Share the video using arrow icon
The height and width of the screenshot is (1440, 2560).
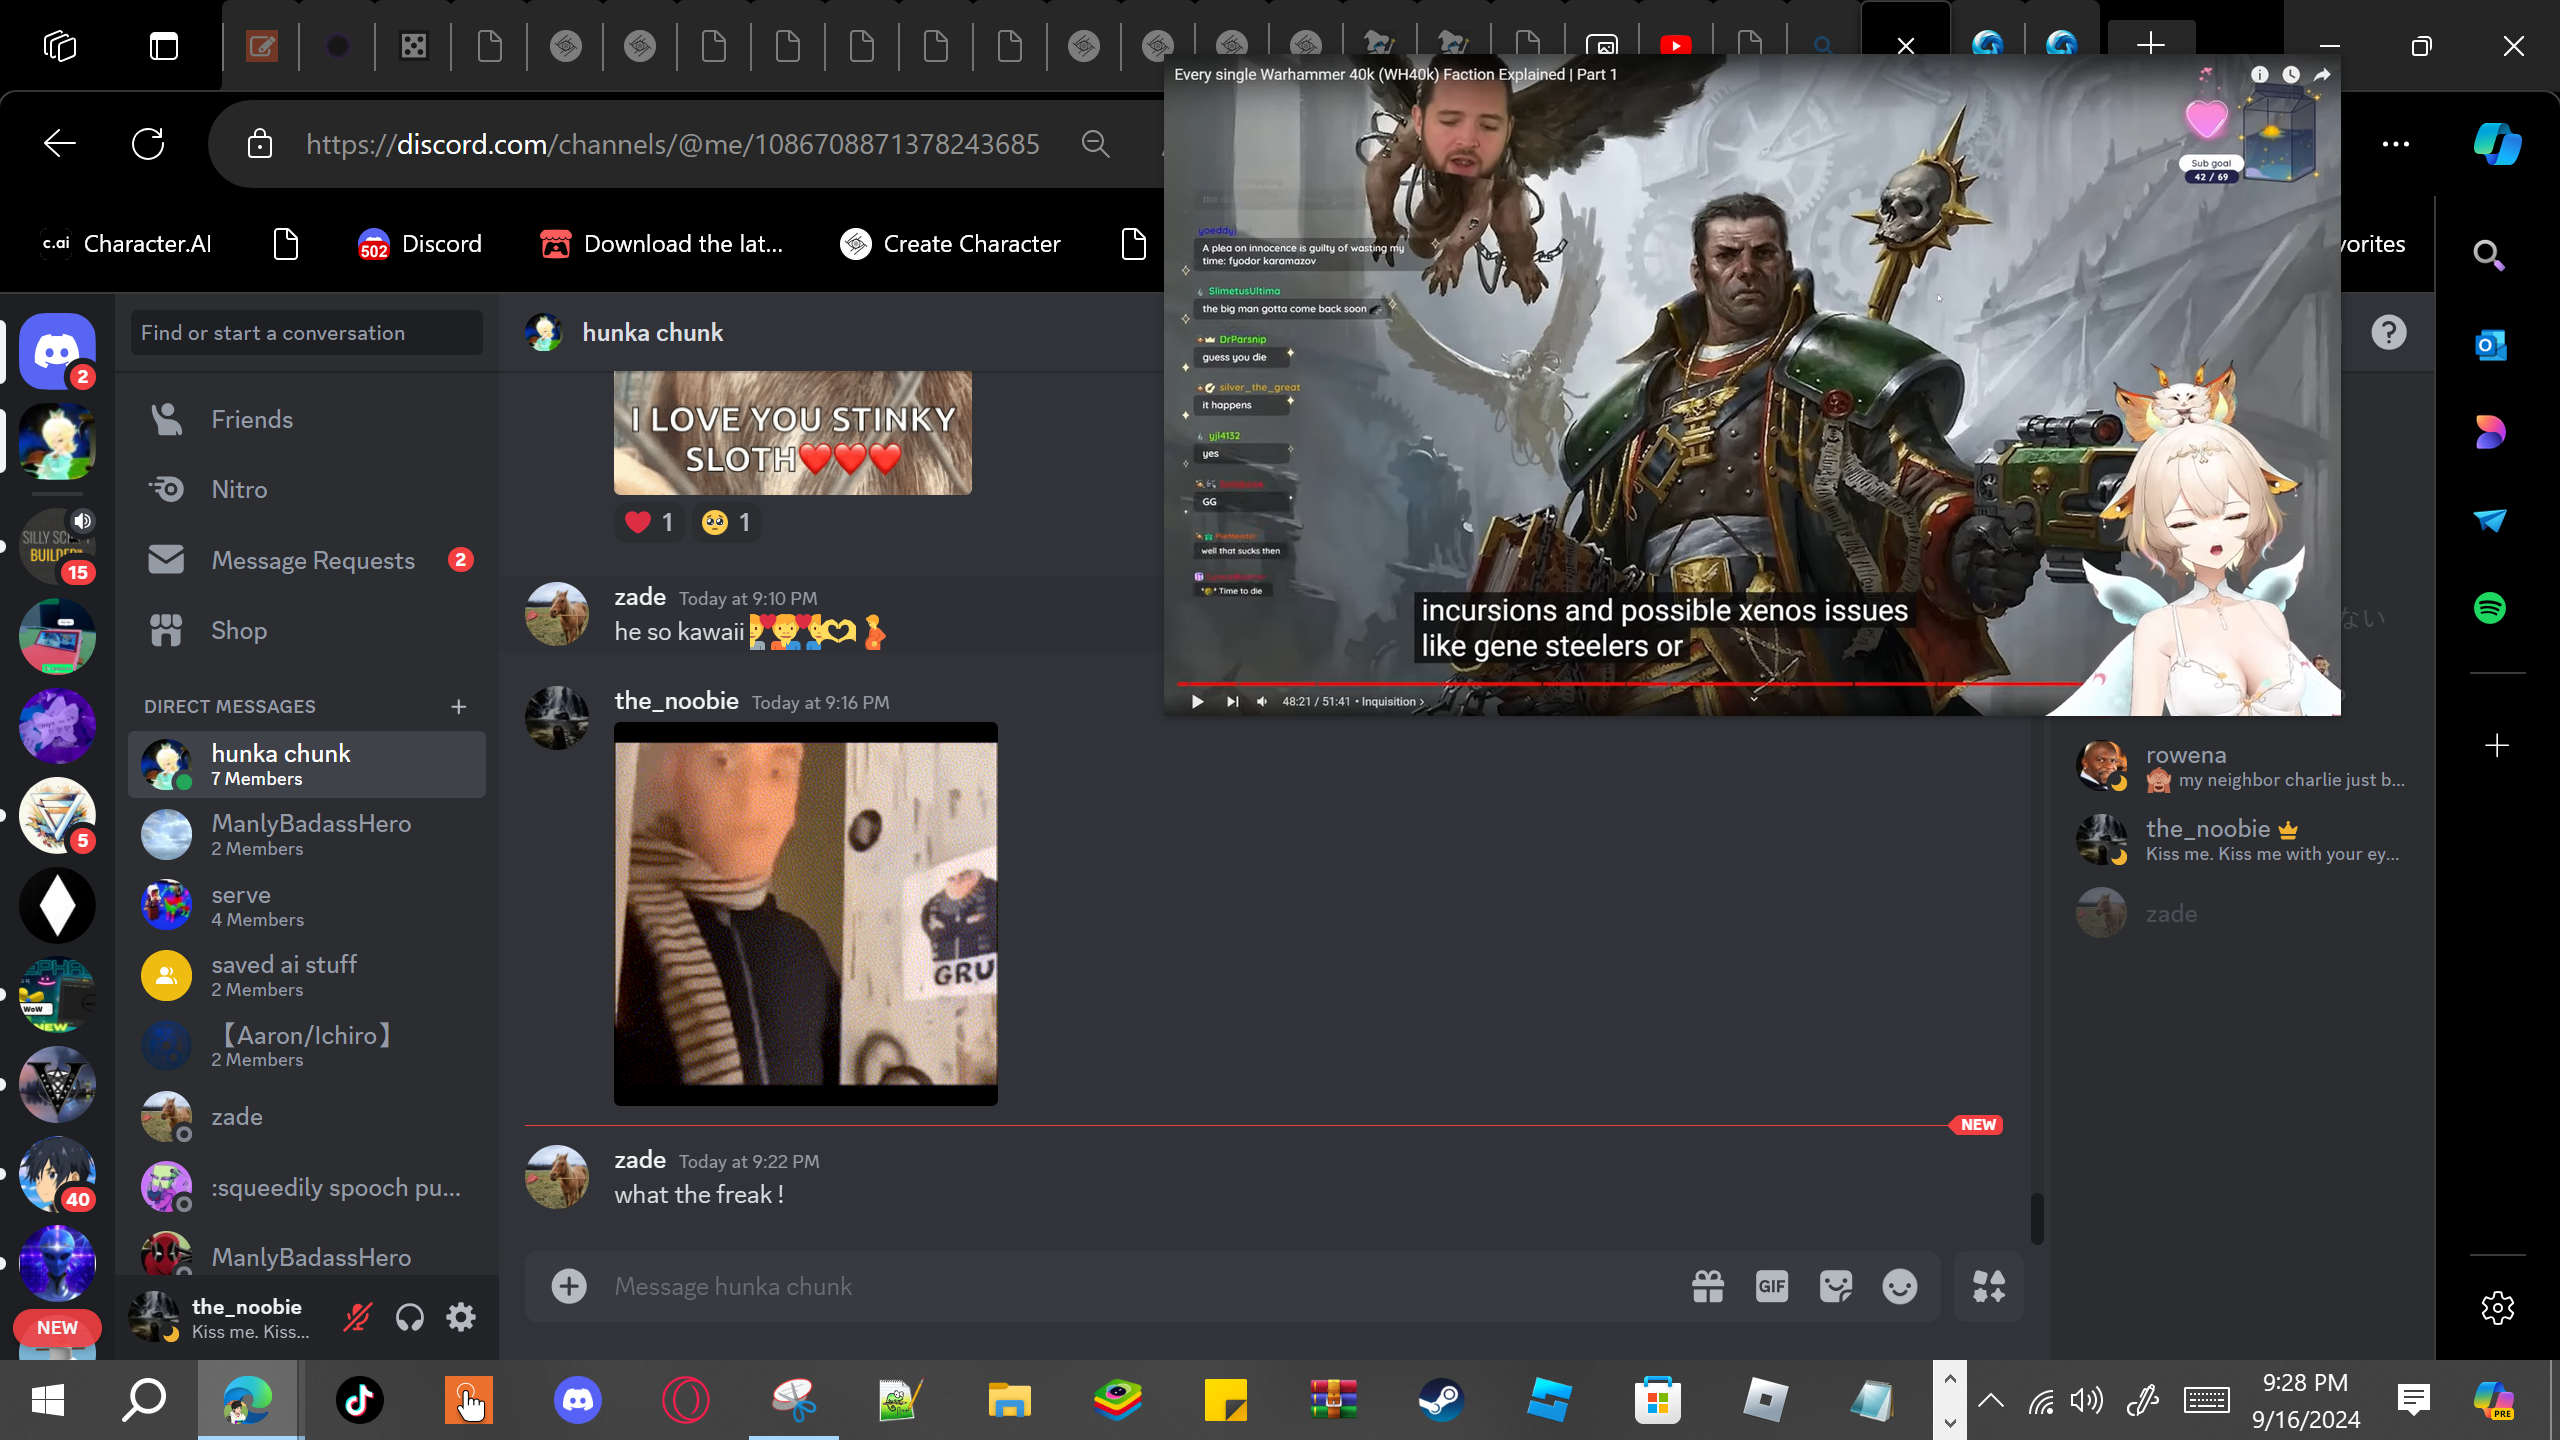pyautogui.click(x=2322, y=74)
